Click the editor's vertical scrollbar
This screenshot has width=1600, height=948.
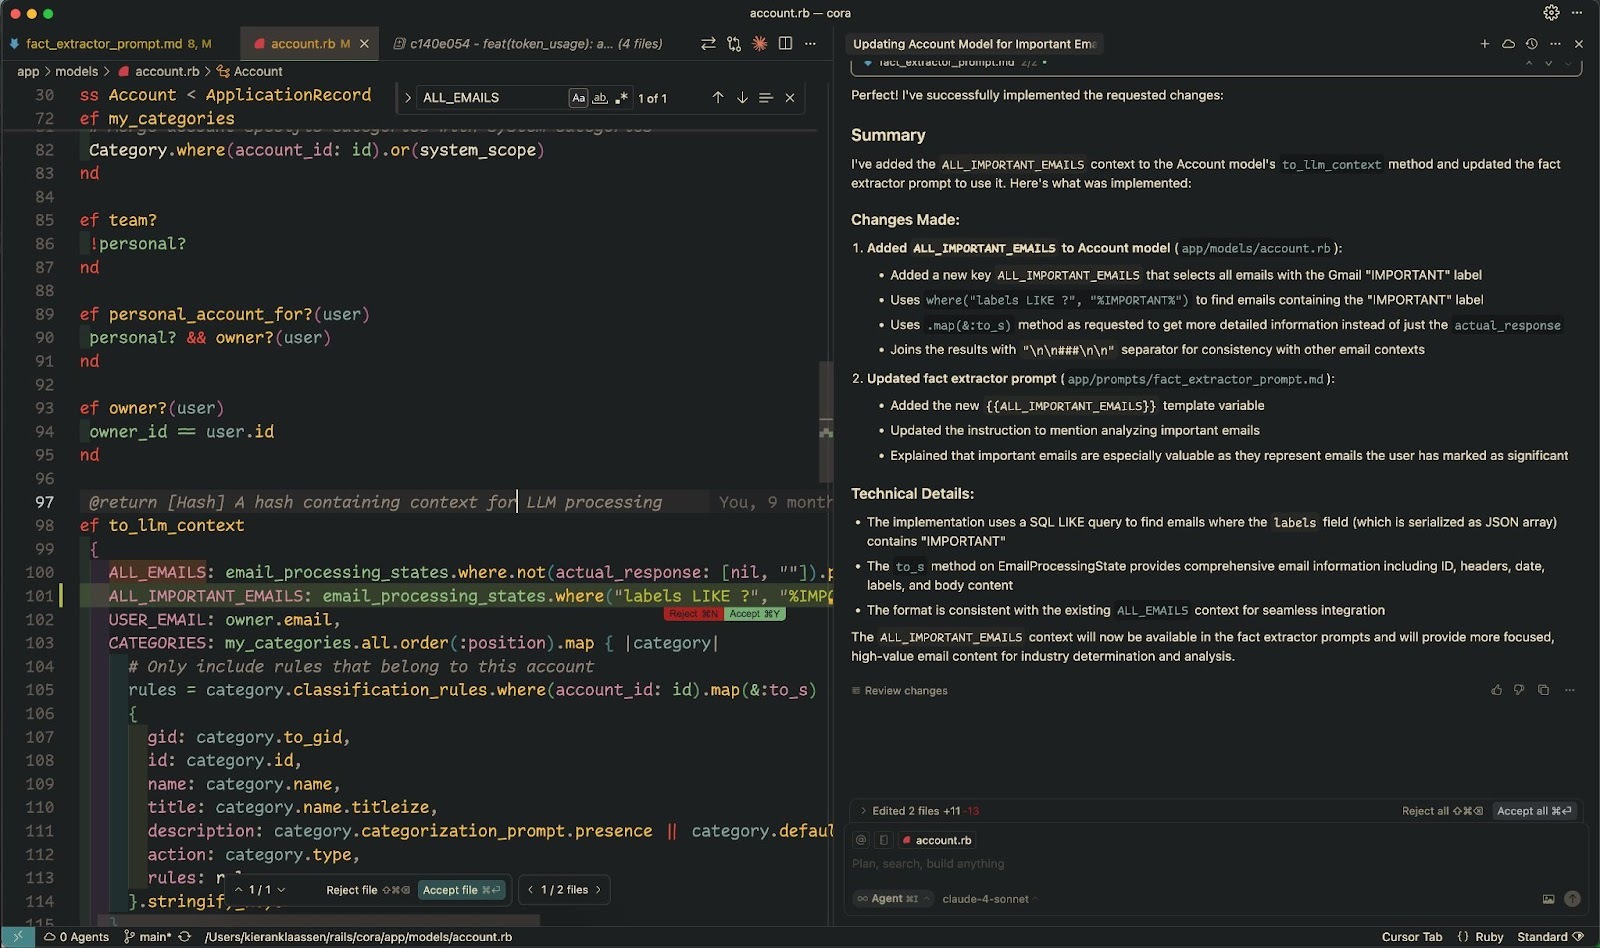[x=826, y=420]
